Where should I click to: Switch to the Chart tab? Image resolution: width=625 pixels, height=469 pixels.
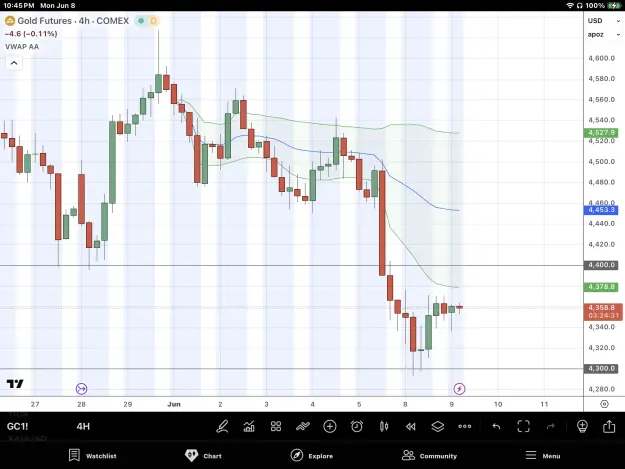203,455
